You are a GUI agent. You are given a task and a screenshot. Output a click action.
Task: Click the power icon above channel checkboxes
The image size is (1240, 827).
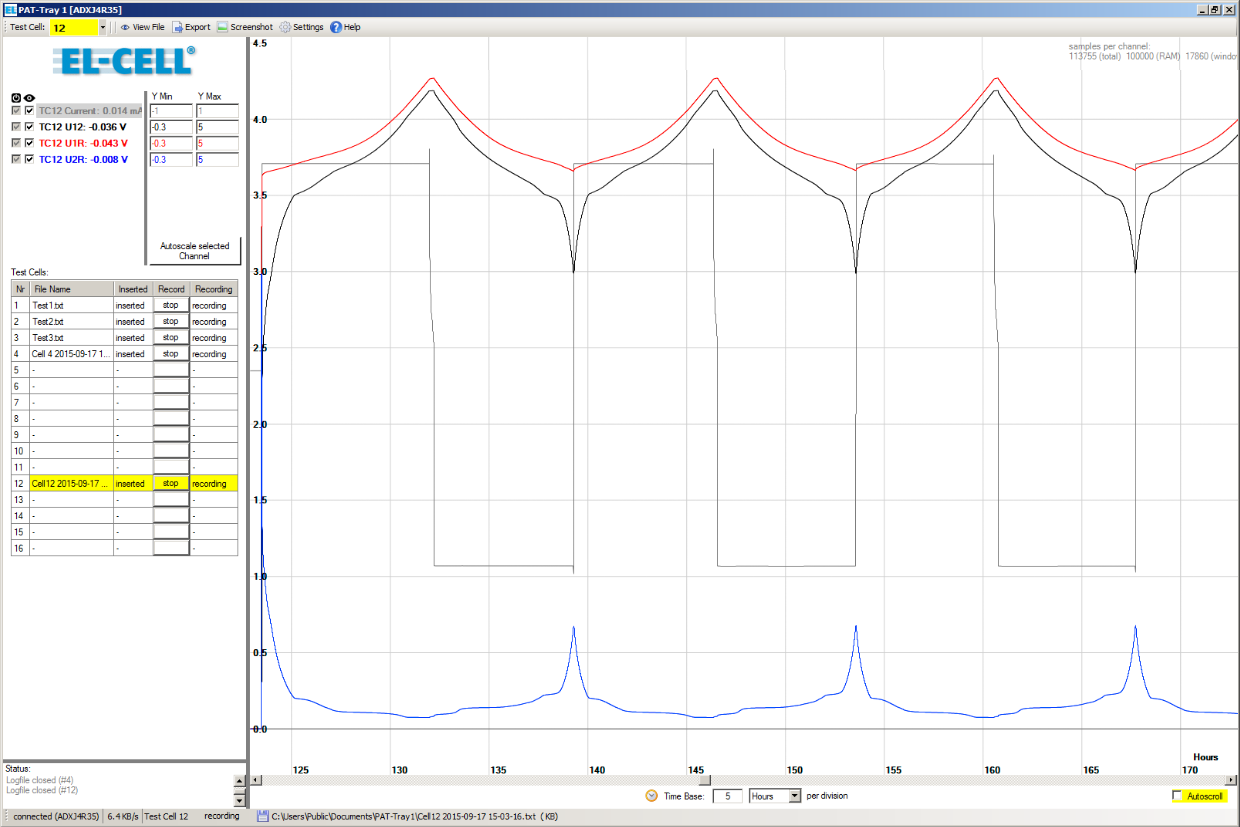(16, 98)
